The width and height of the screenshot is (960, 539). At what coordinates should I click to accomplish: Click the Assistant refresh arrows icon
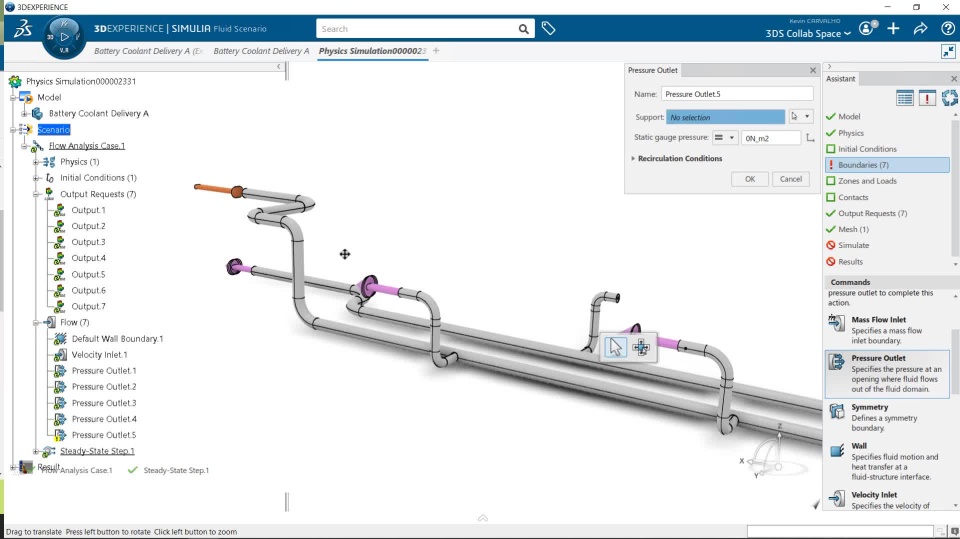pyautogui.click(x=950, y=98)
